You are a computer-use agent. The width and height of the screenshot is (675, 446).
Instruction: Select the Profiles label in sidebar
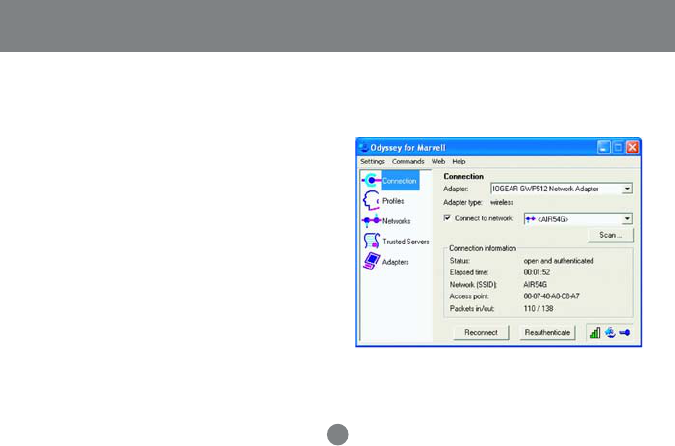pyautogui.click(x=393, y=201)
